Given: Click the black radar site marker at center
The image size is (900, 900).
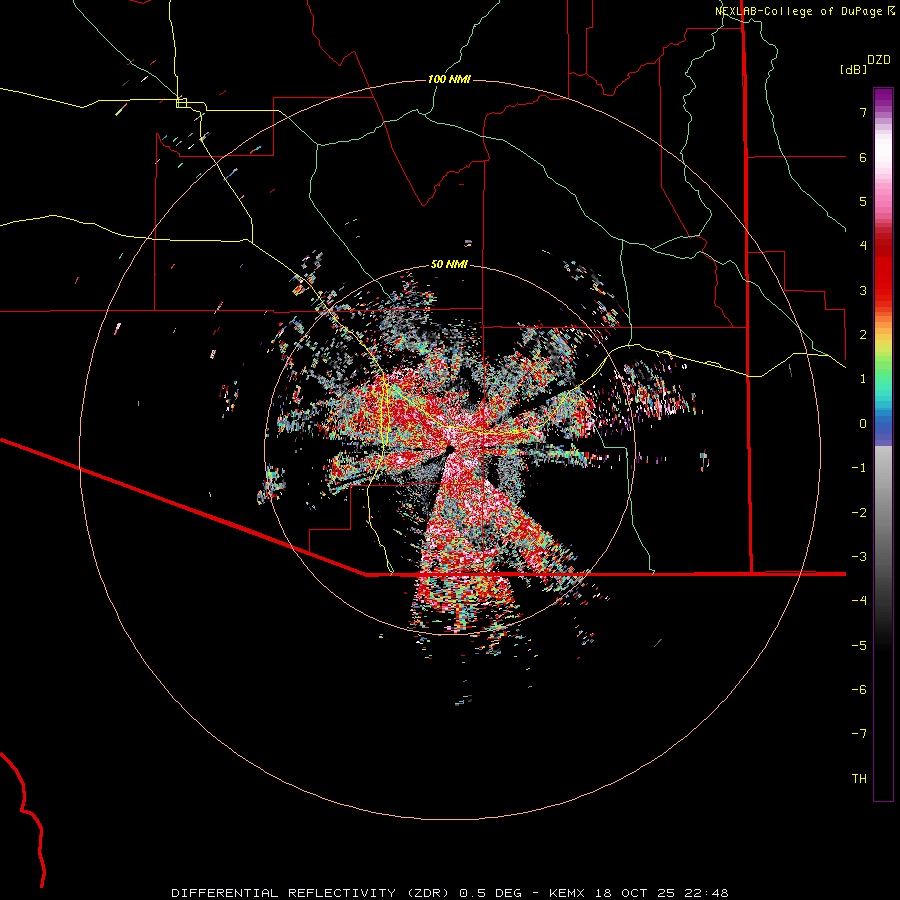Looking at the screenshot, I should [x=450, y=449].
